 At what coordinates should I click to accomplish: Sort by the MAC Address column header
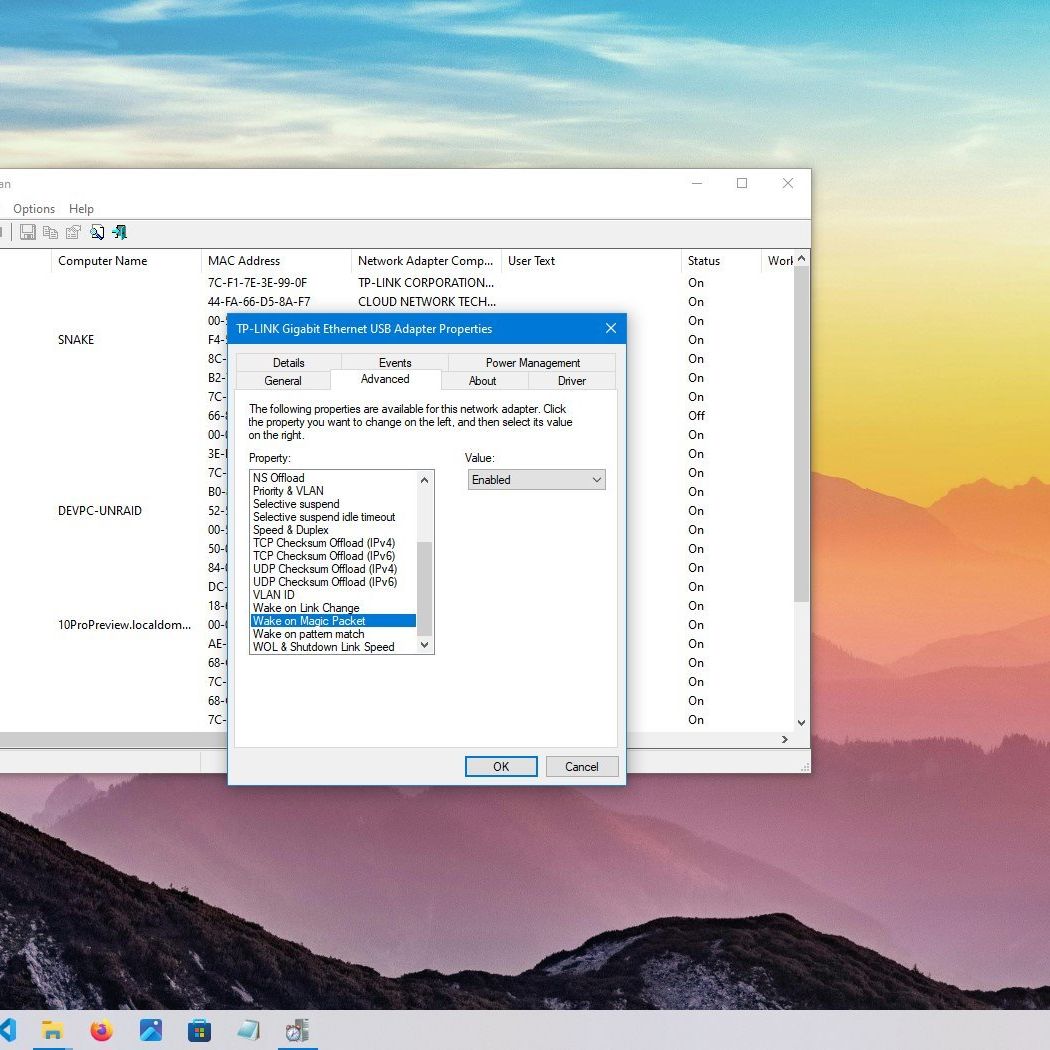coord(244,261)
